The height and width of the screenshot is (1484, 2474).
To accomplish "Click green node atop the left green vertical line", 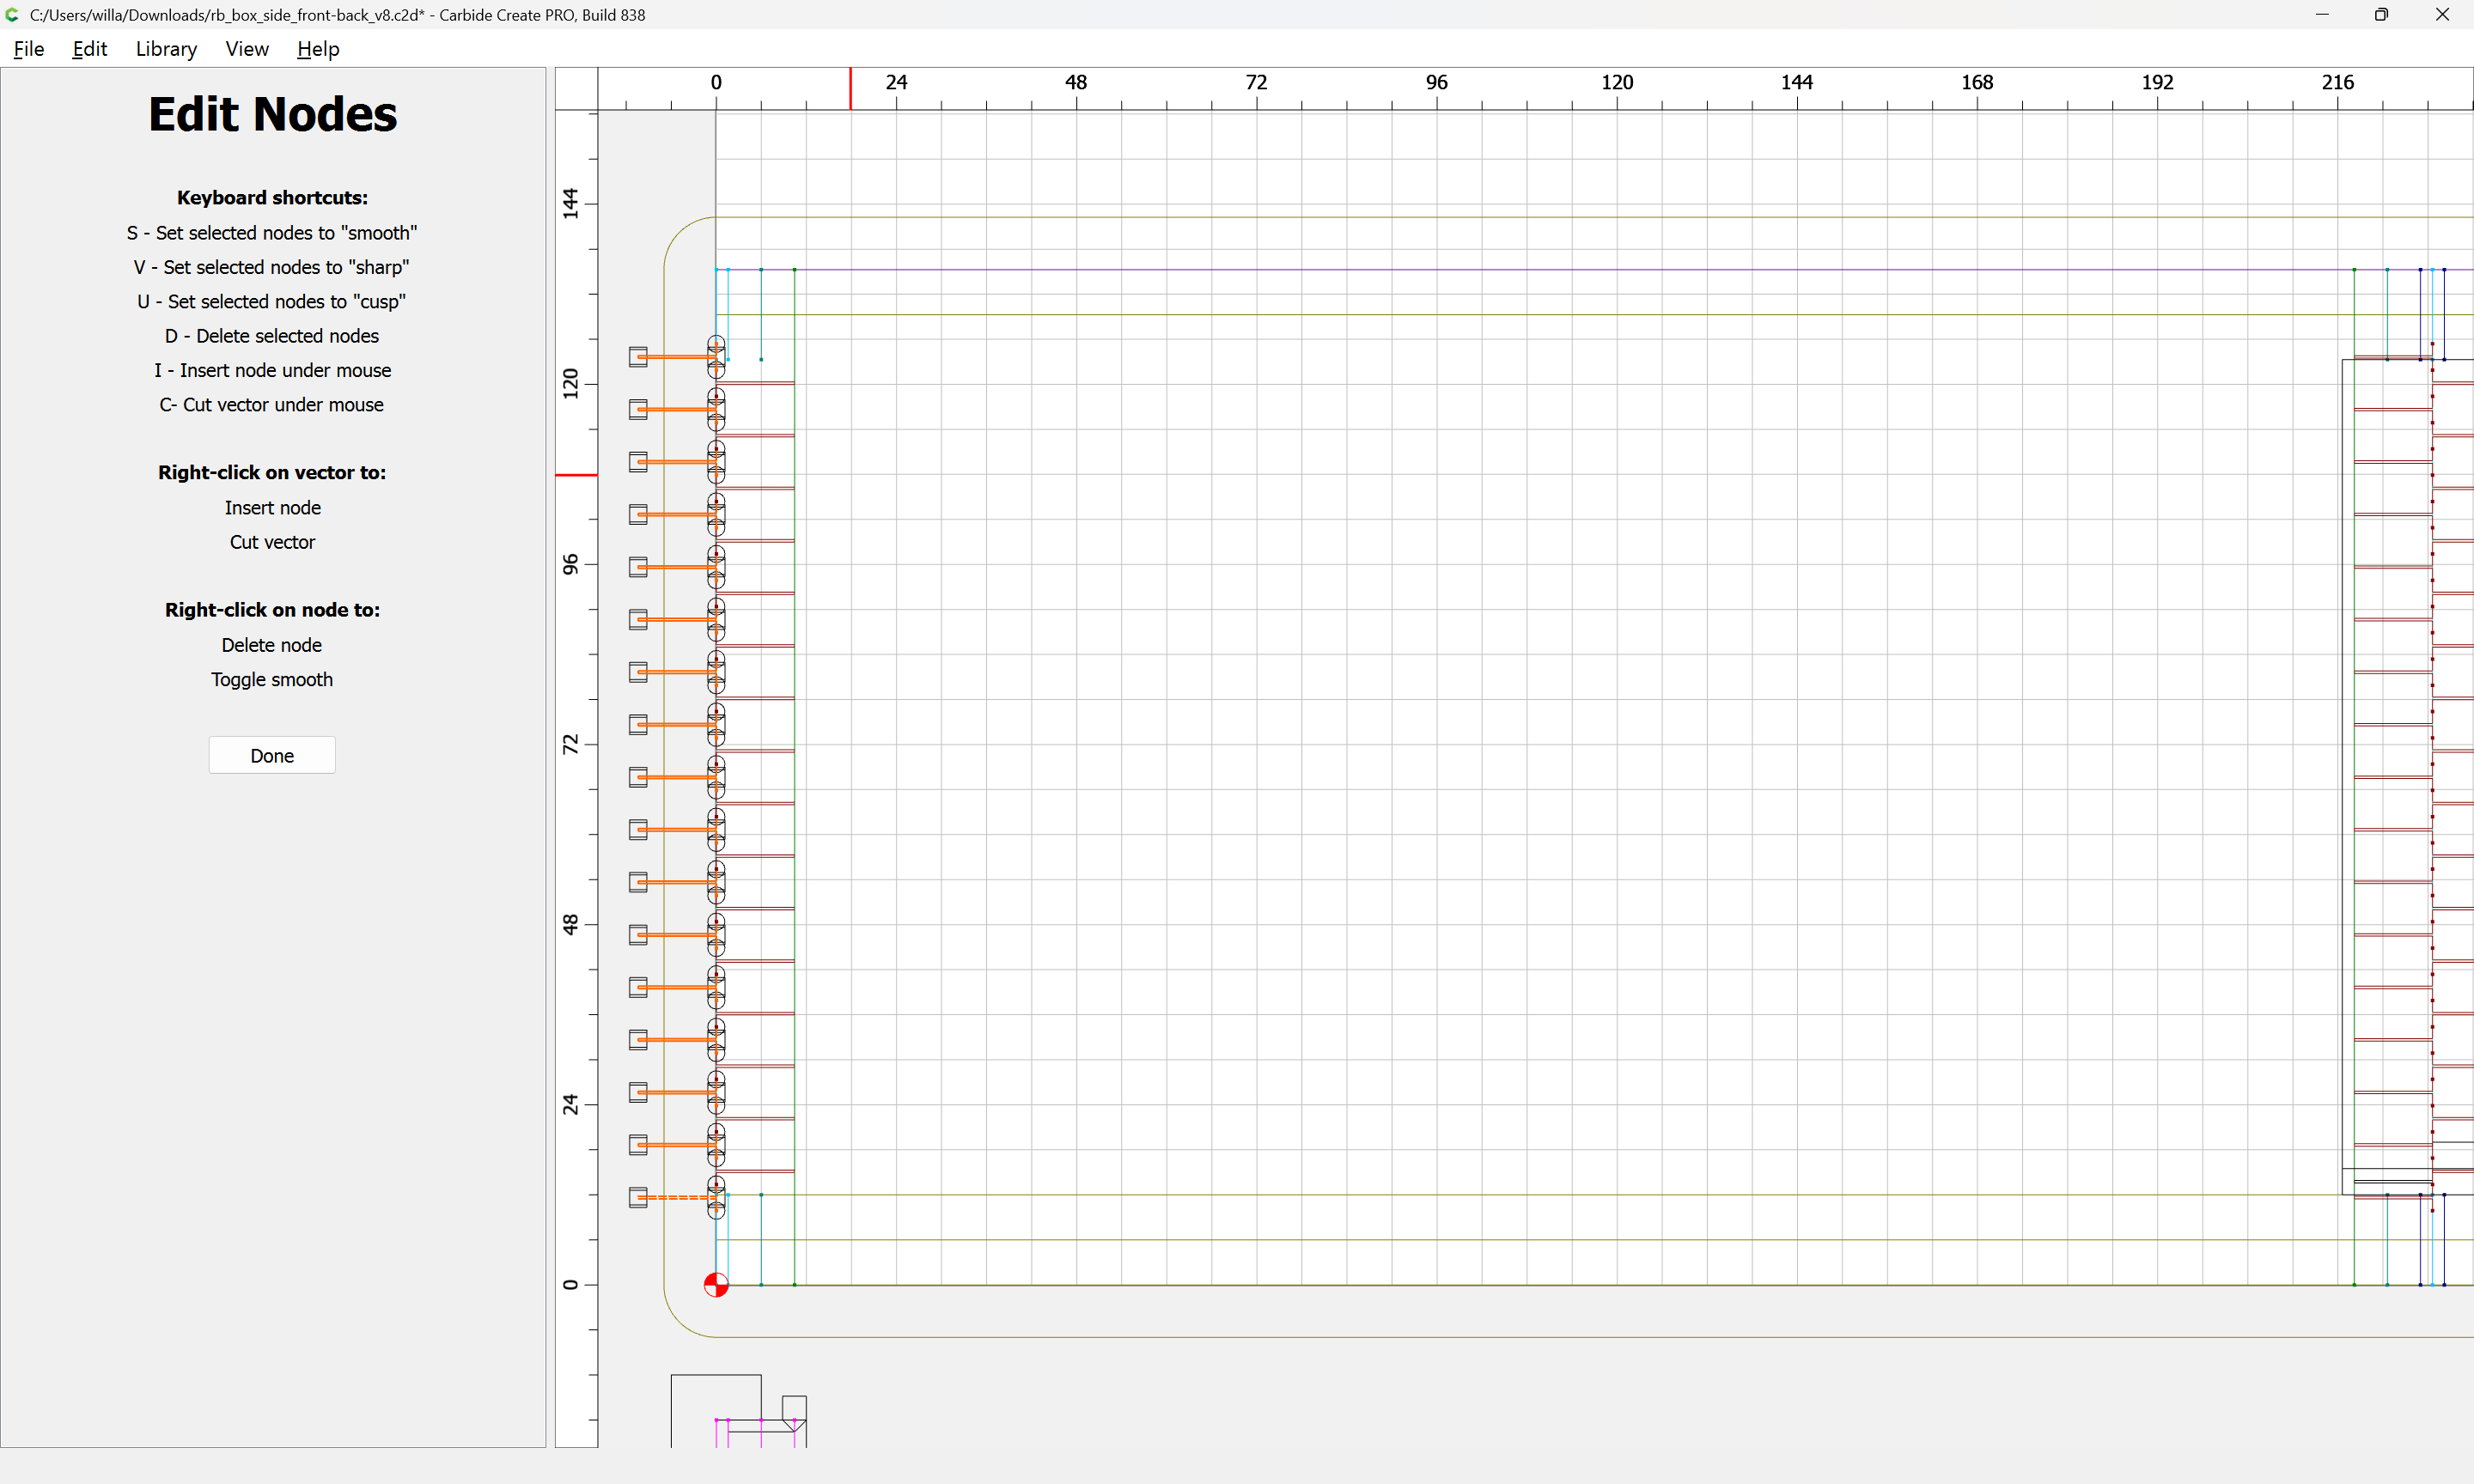I will tap(795, 270).
